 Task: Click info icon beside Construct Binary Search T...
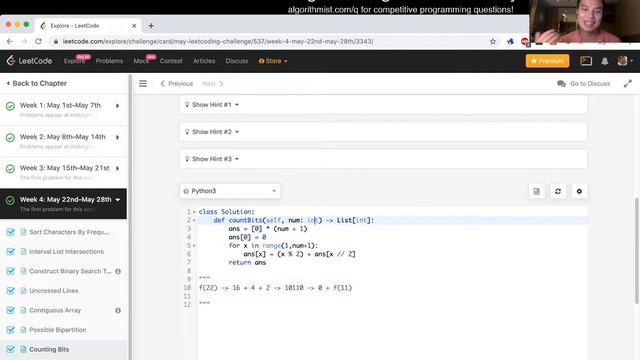(x=118, y=271)
